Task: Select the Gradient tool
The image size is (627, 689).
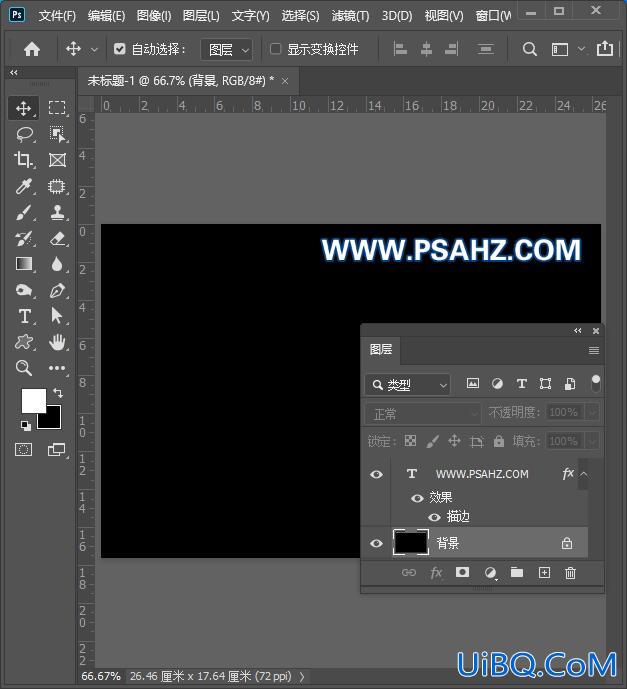Action: point(24,264)
